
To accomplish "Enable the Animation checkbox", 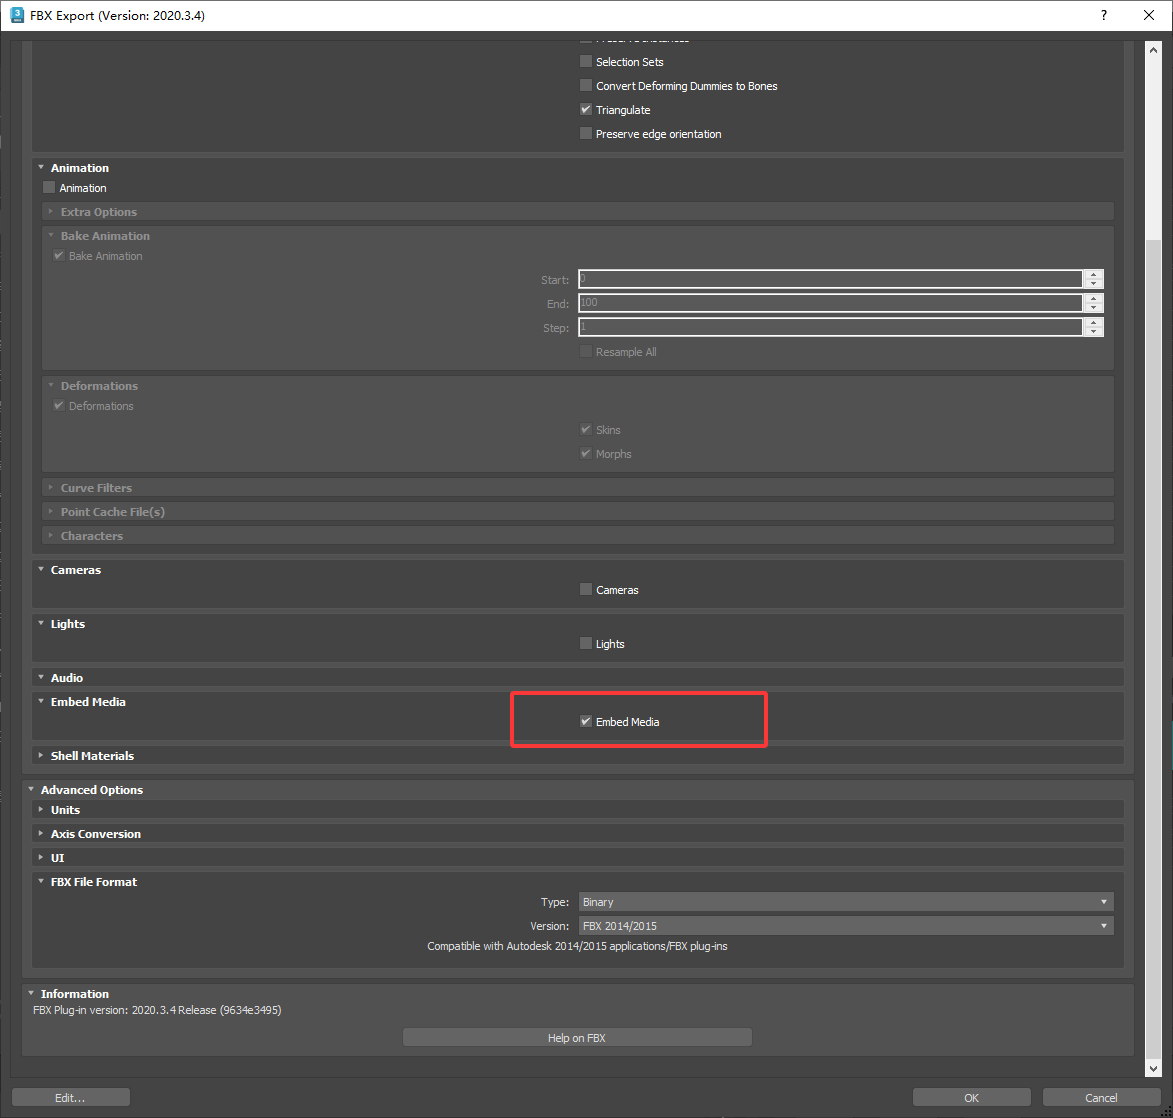I will (x=49, y=187).
